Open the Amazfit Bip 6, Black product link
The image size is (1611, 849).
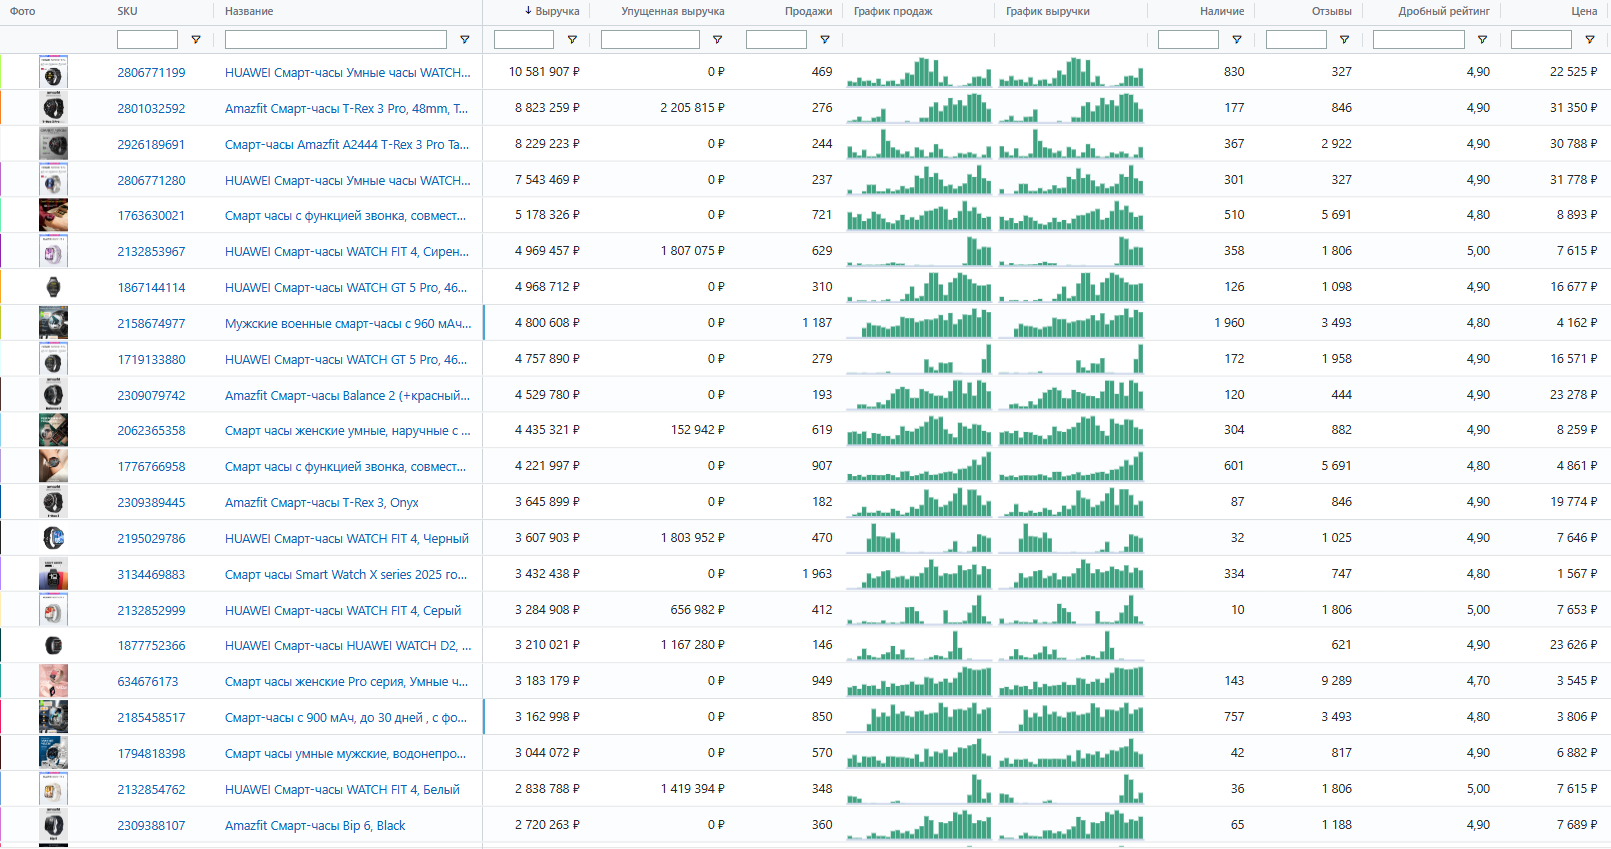pos(315,826)
